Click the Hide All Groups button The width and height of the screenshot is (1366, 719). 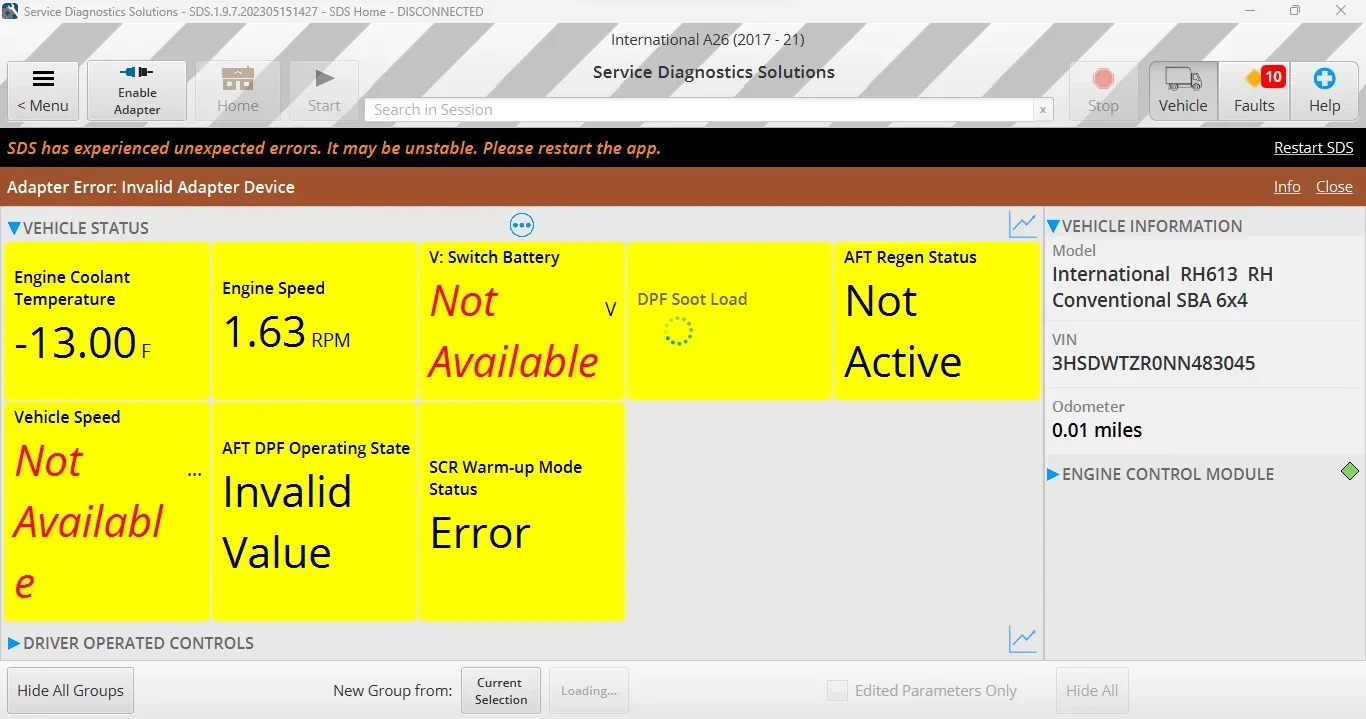(71, 690)
